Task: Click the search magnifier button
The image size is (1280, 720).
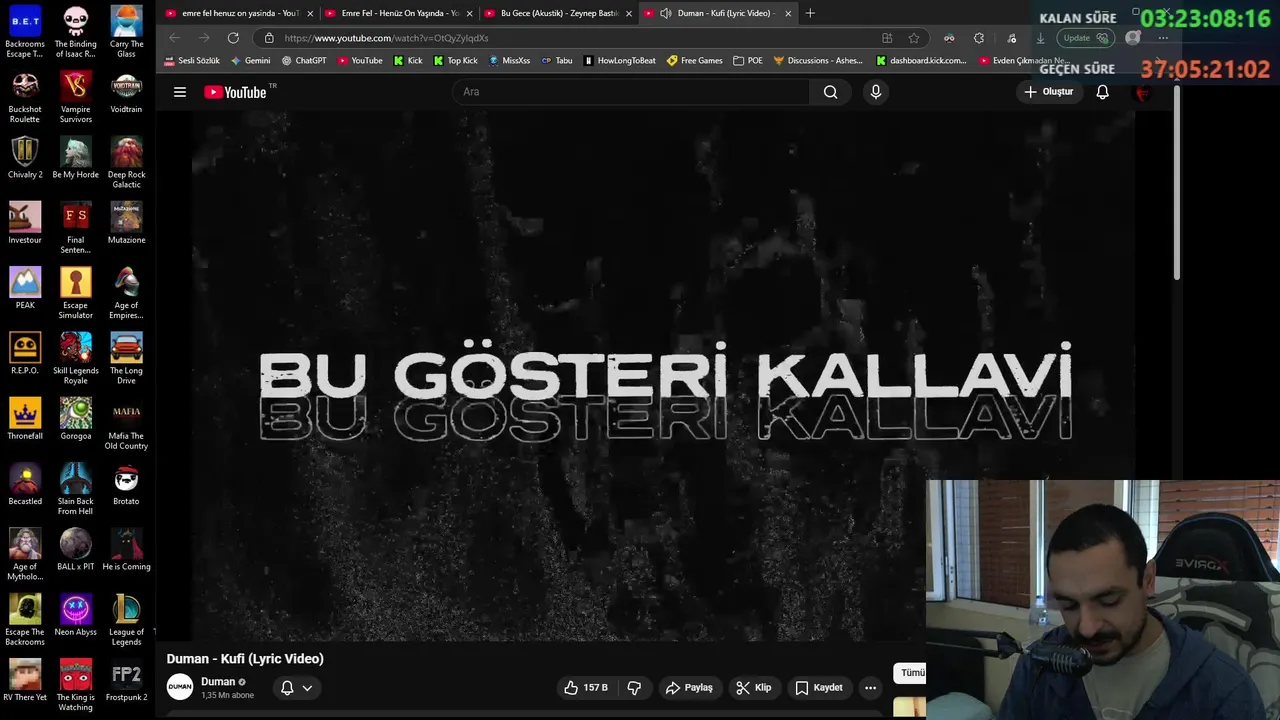Action: pyautogui.click(x=830, y=92)
